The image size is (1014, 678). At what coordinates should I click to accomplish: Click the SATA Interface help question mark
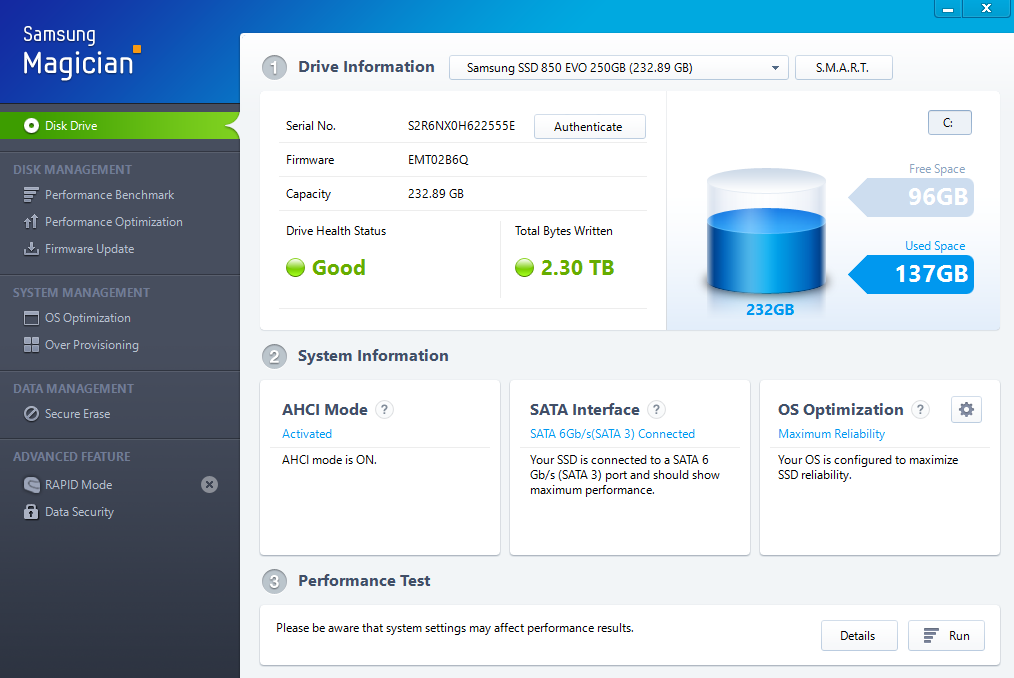tap(656, 410)
